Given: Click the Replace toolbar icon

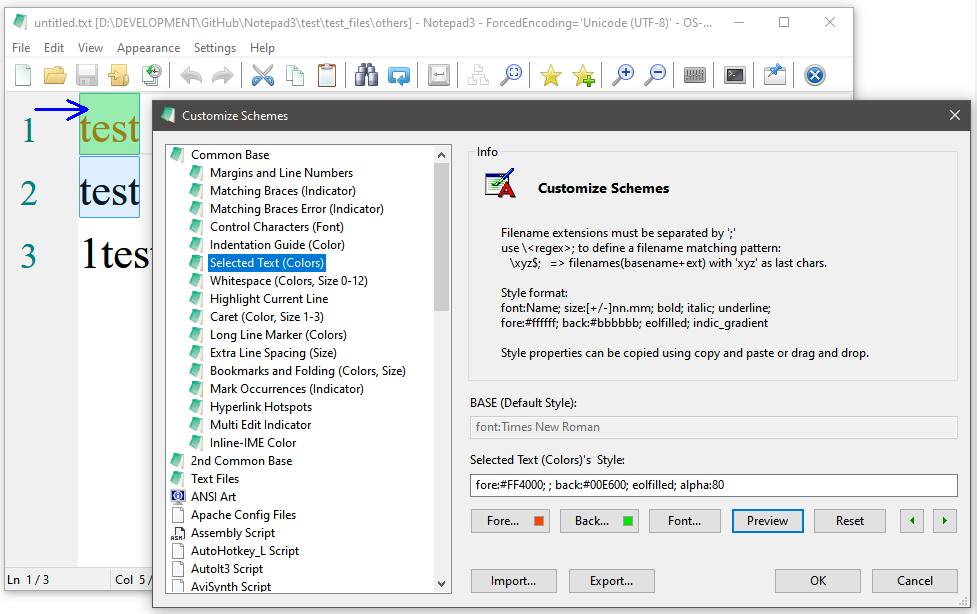Looking at the screenshot, I should pos(399,75).
